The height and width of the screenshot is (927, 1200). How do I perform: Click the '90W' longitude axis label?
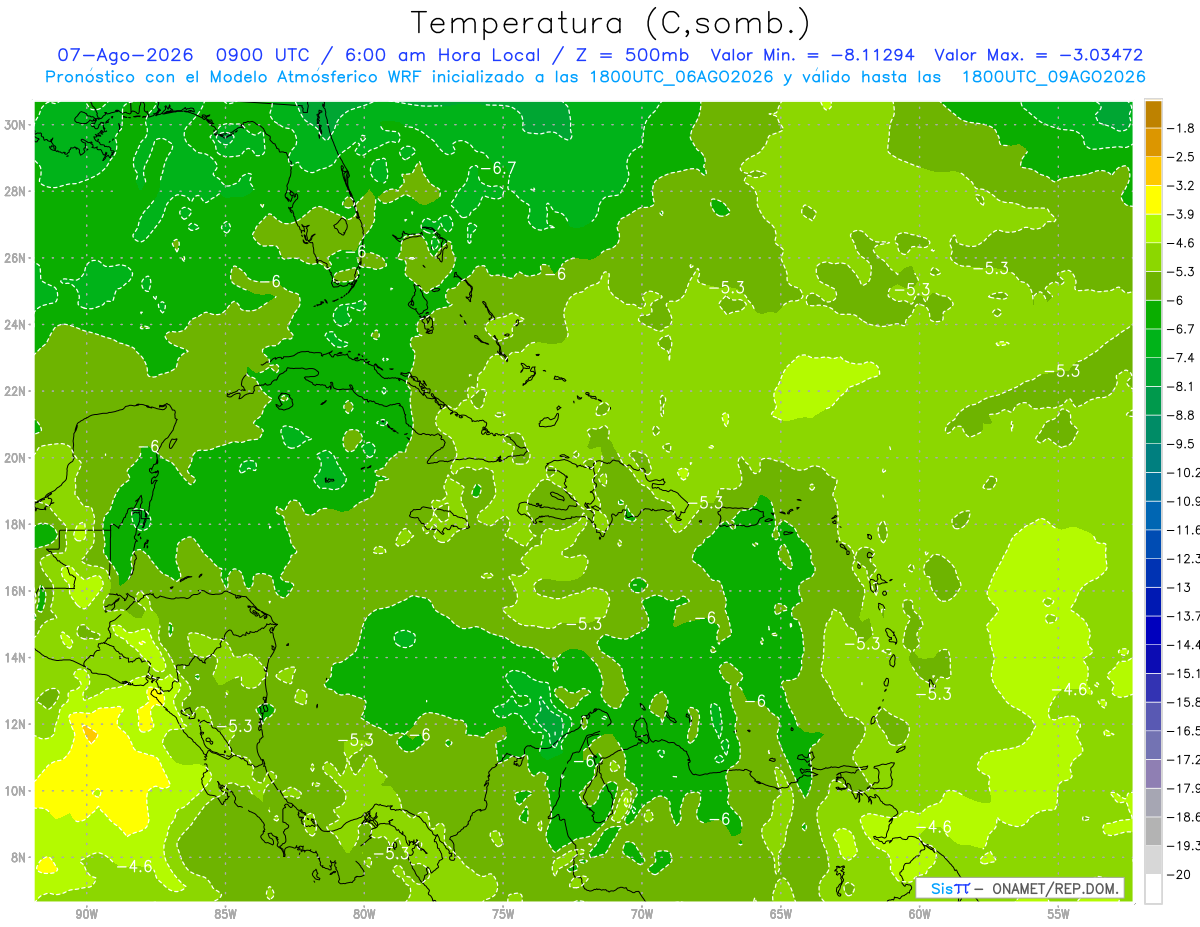(86, 914)
